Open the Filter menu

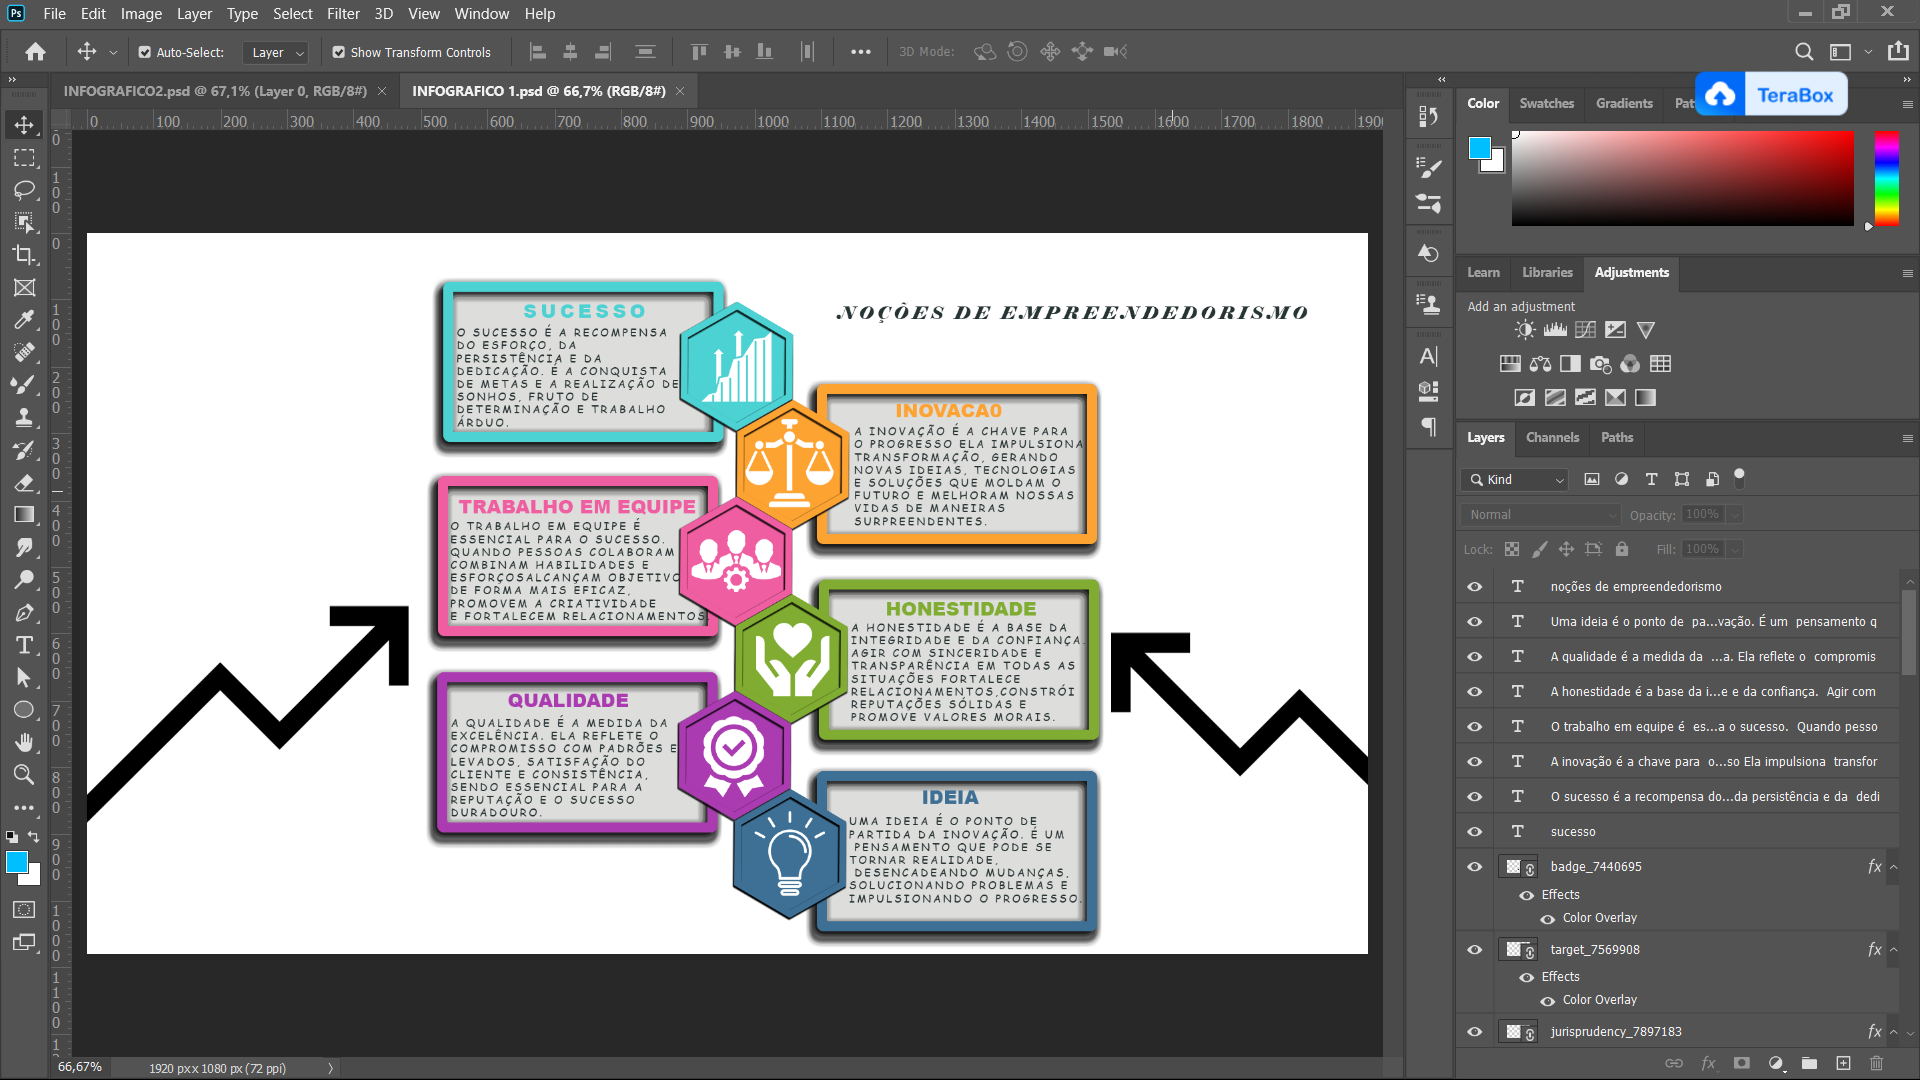pyautogui.click(x=343, y=14)
